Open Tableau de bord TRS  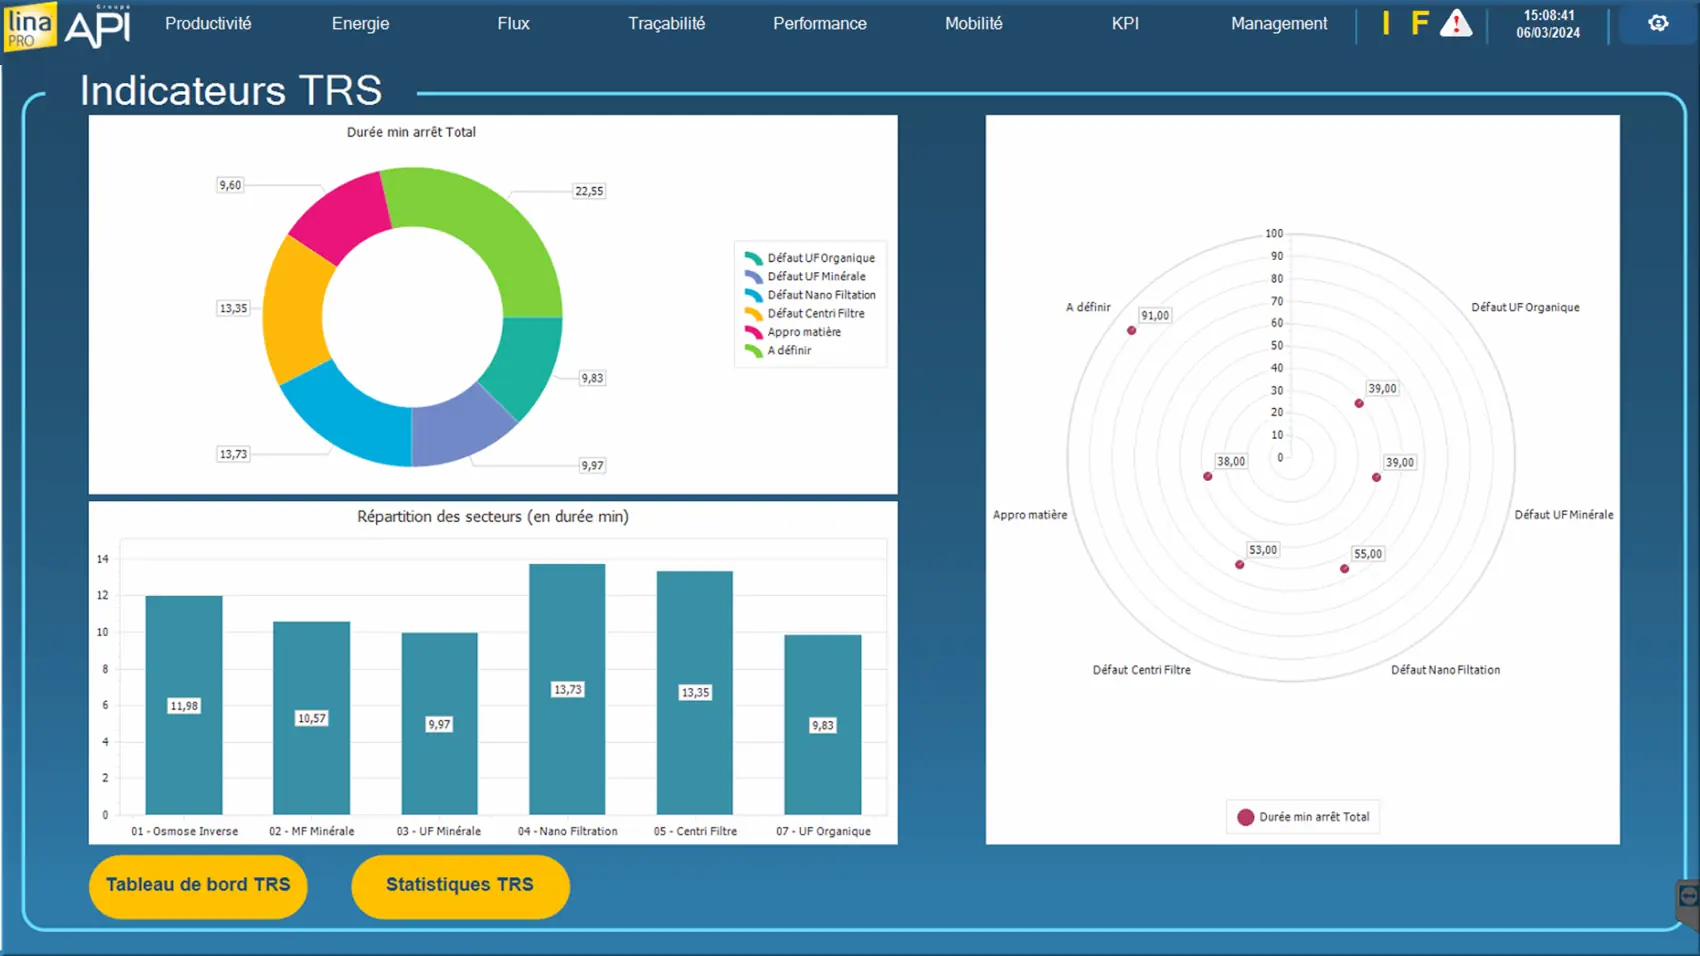click(198, 886)
